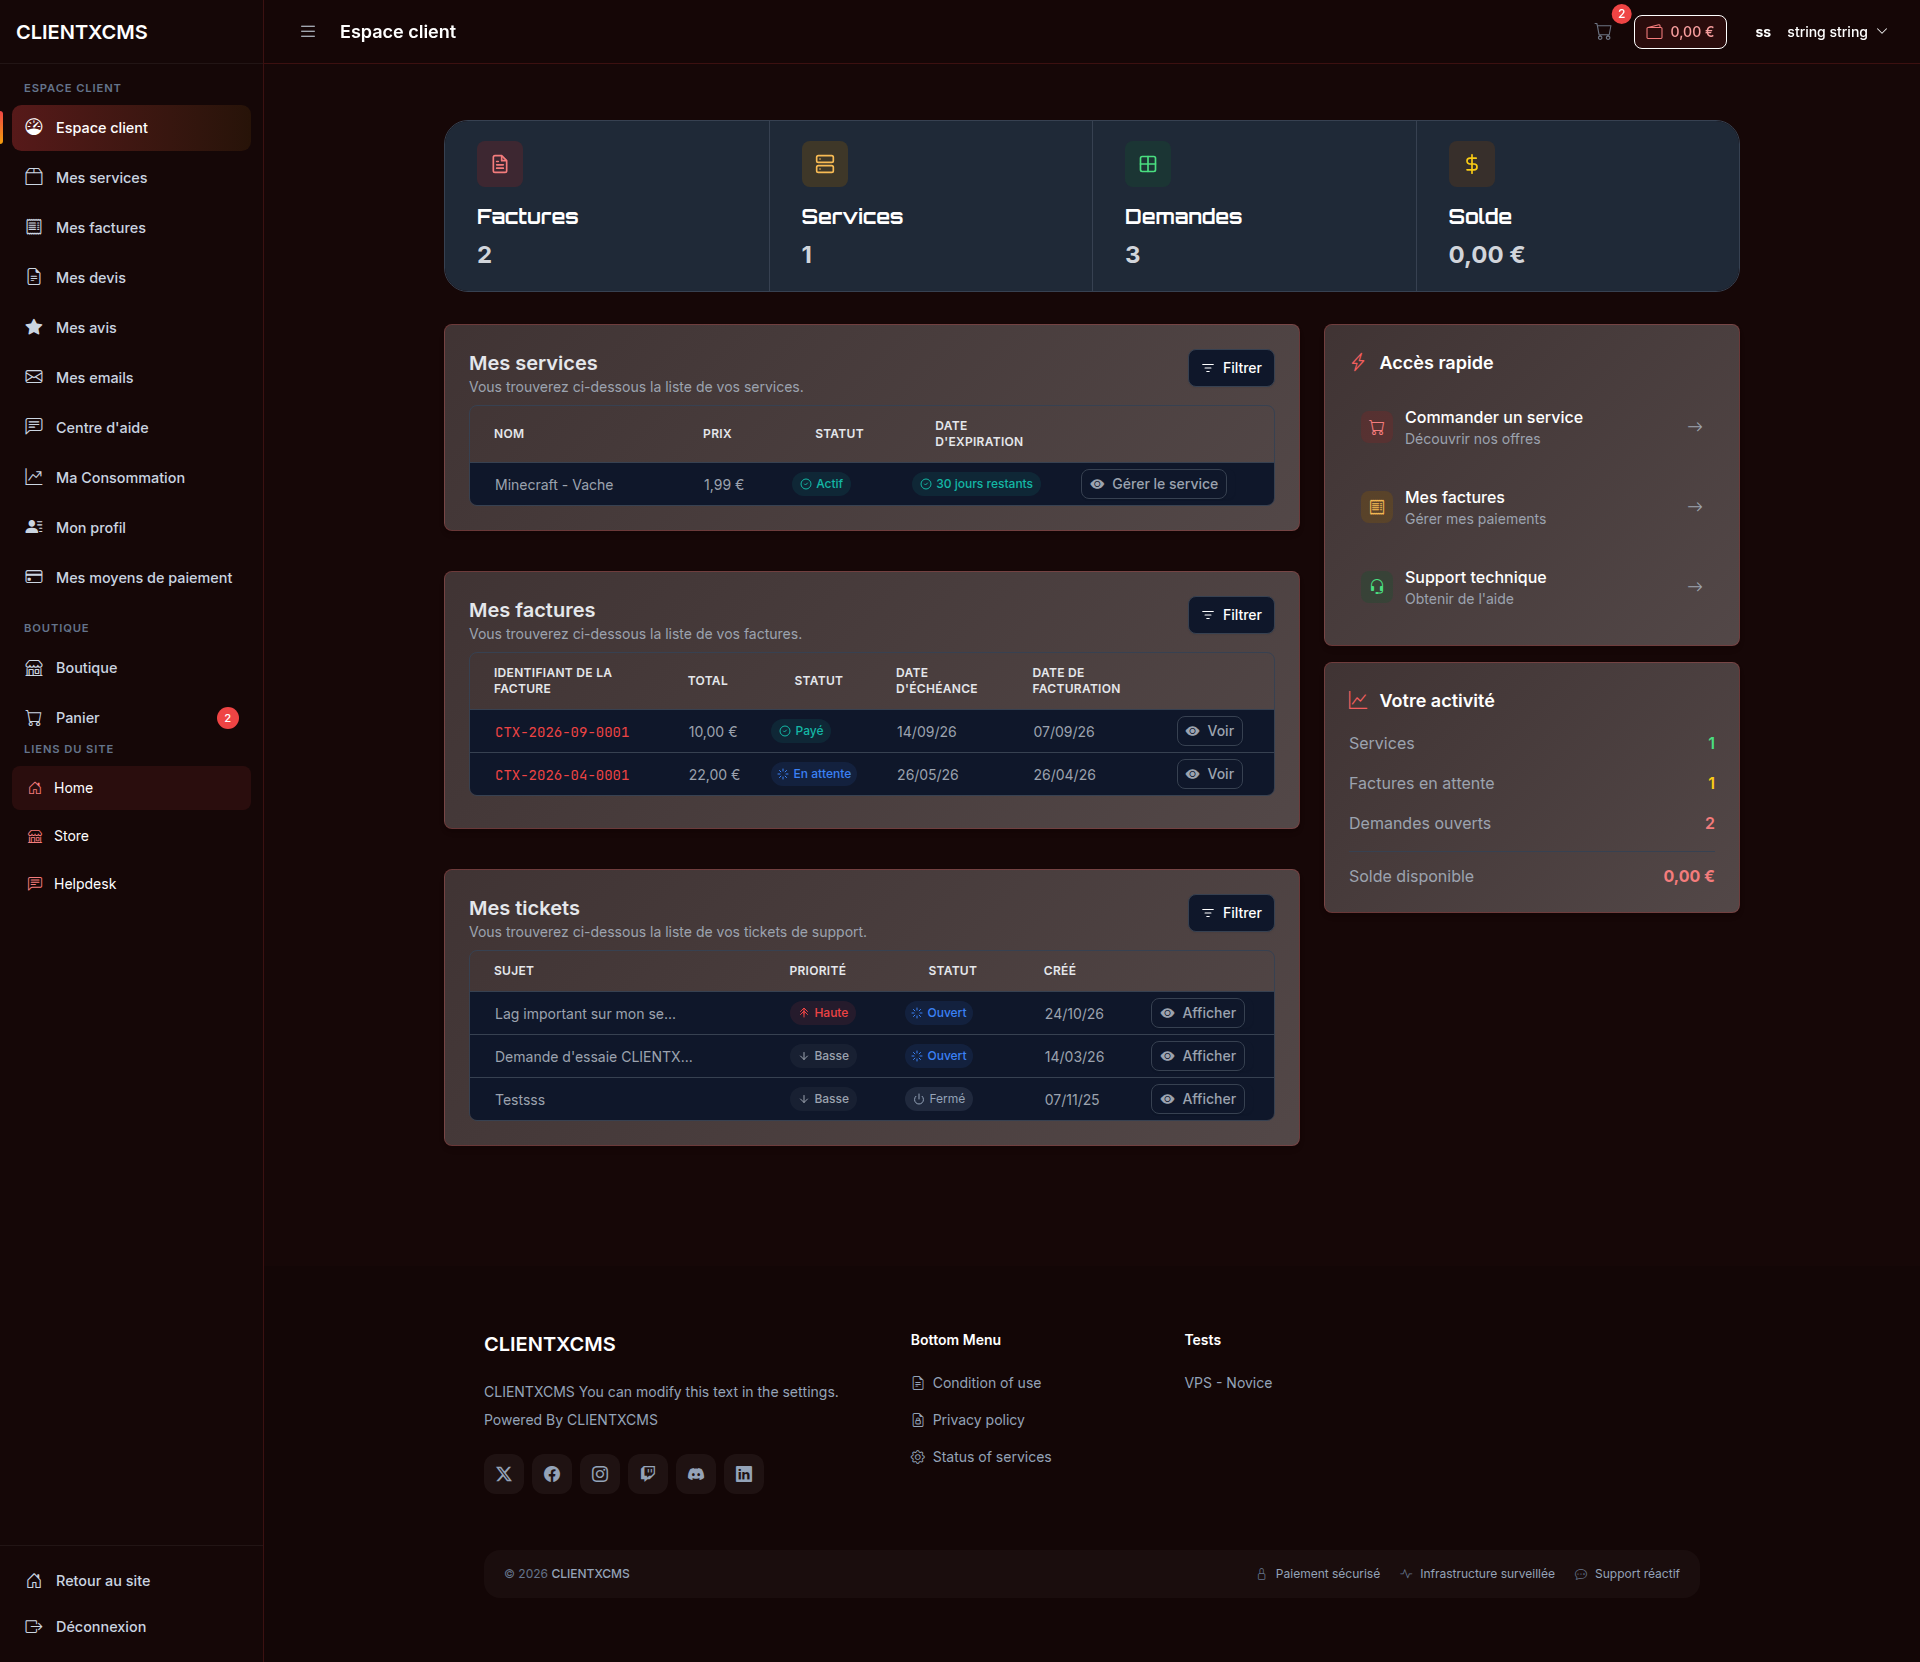This screenshot has width=1920, height=1662.
Task: Click the Retour au site item
Action: 131,1581
